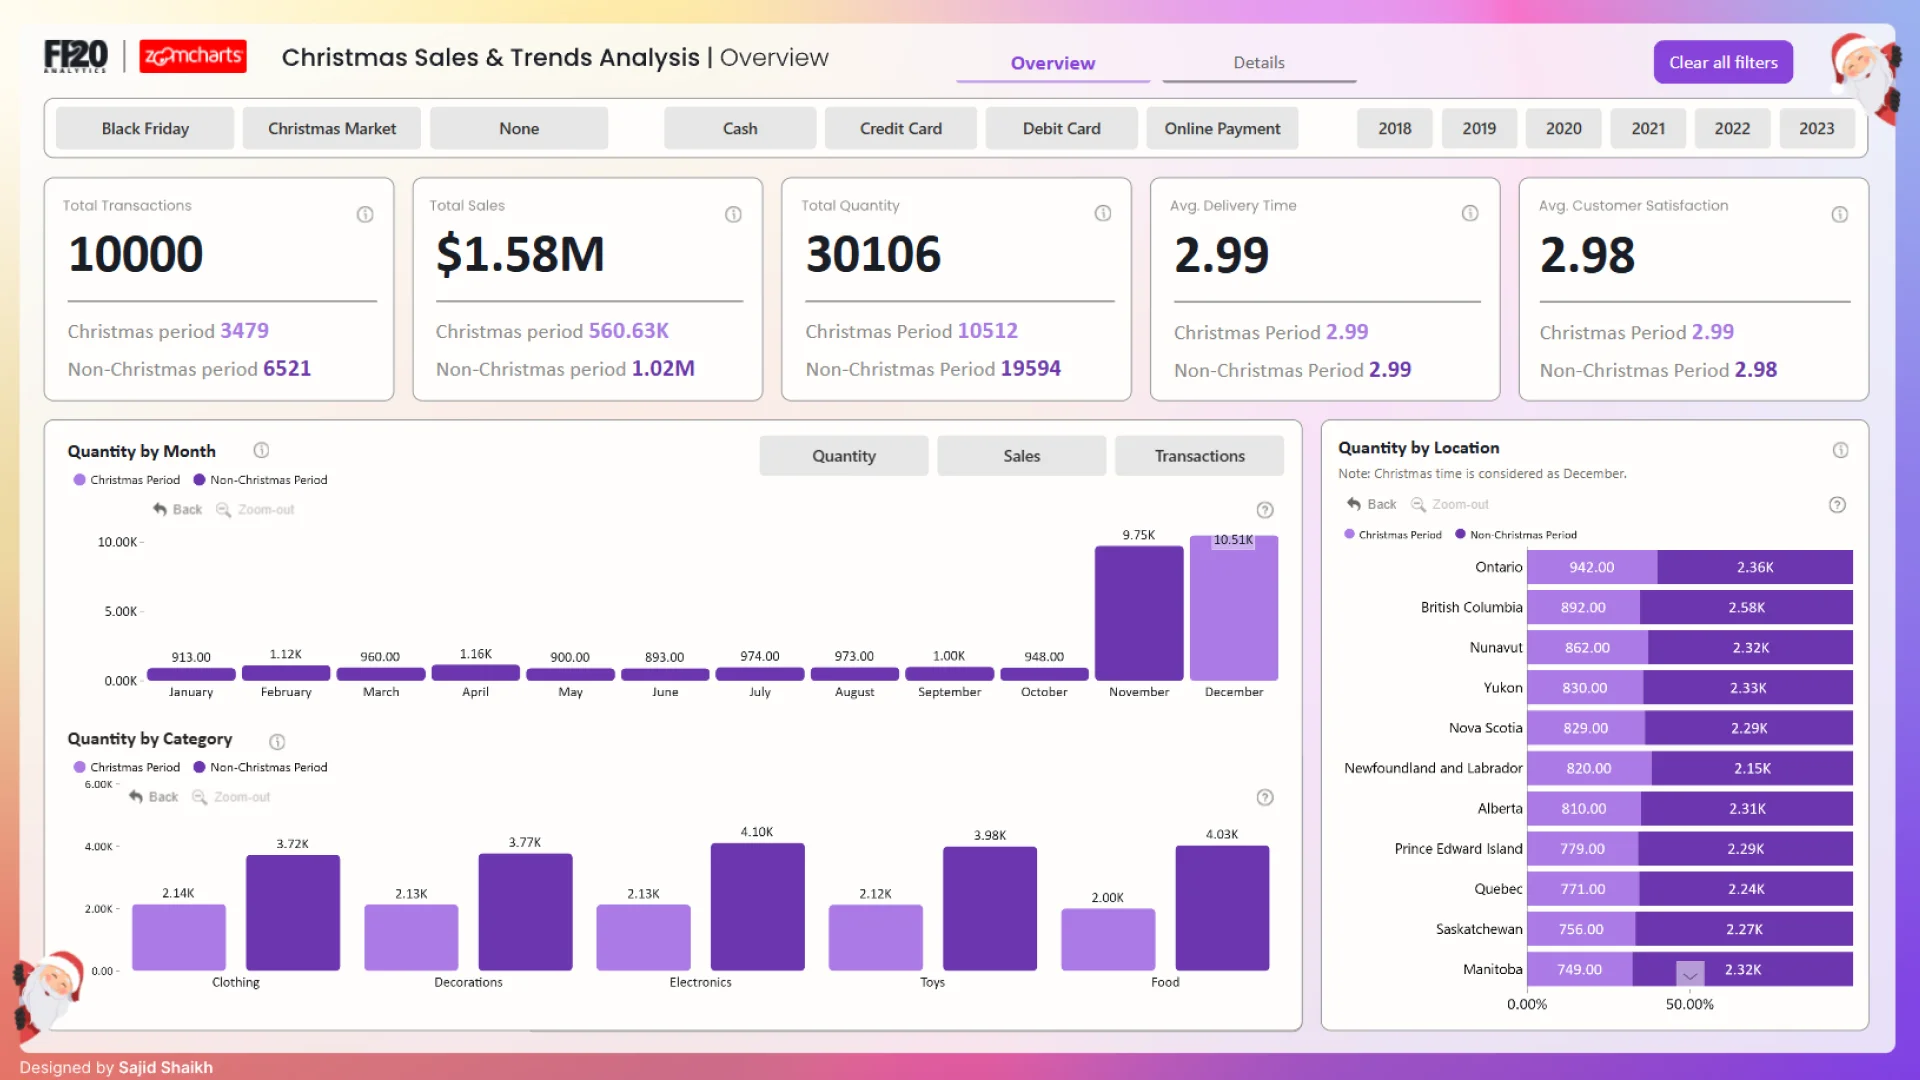Image resolution: width=1920 pixels, height=1080 pixels.
Task: Toggle year 2021 filter
Action: coord(1648,128)
